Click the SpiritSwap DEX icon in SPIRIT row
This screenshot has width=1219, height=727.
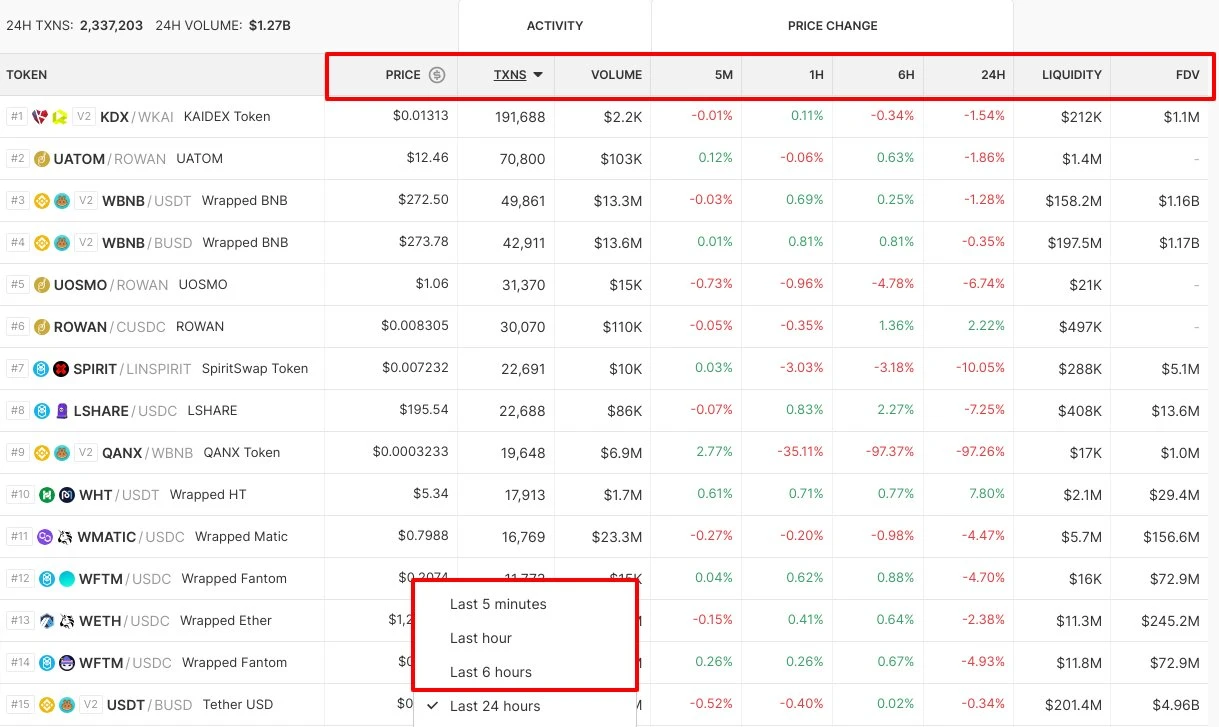coord(61,369)
